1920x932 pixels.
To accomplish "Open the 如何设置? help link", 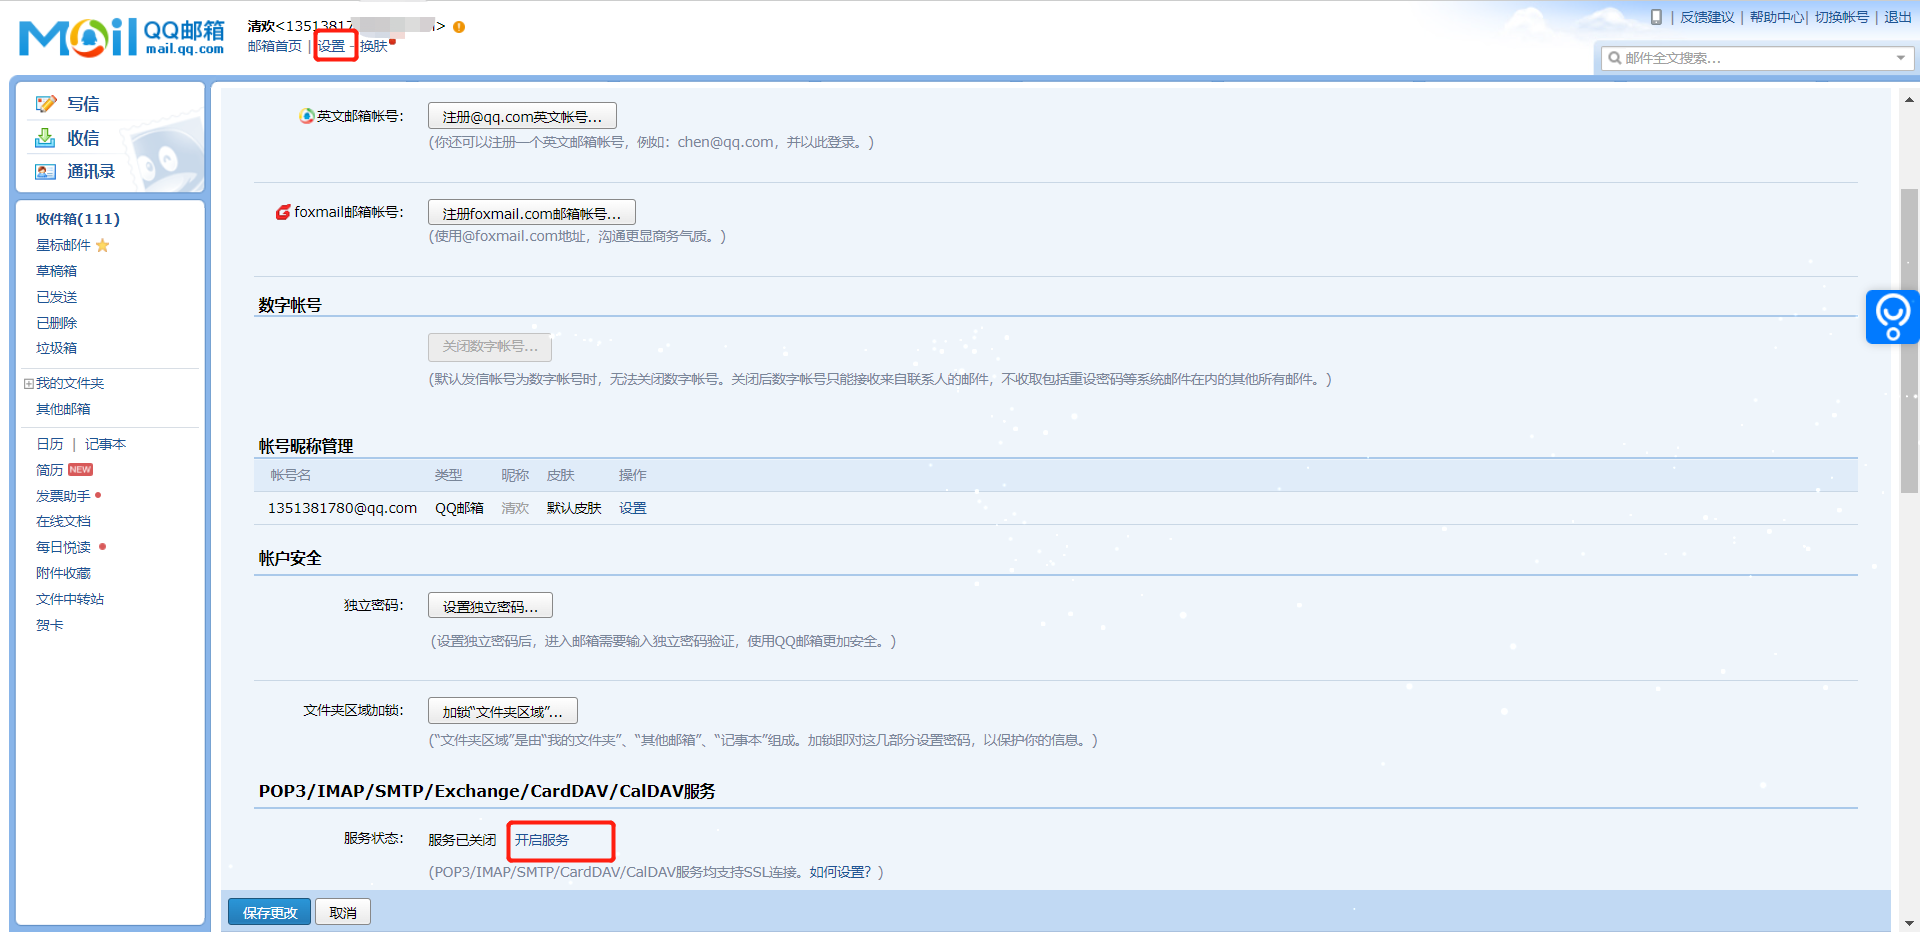I will coord(840,872).
